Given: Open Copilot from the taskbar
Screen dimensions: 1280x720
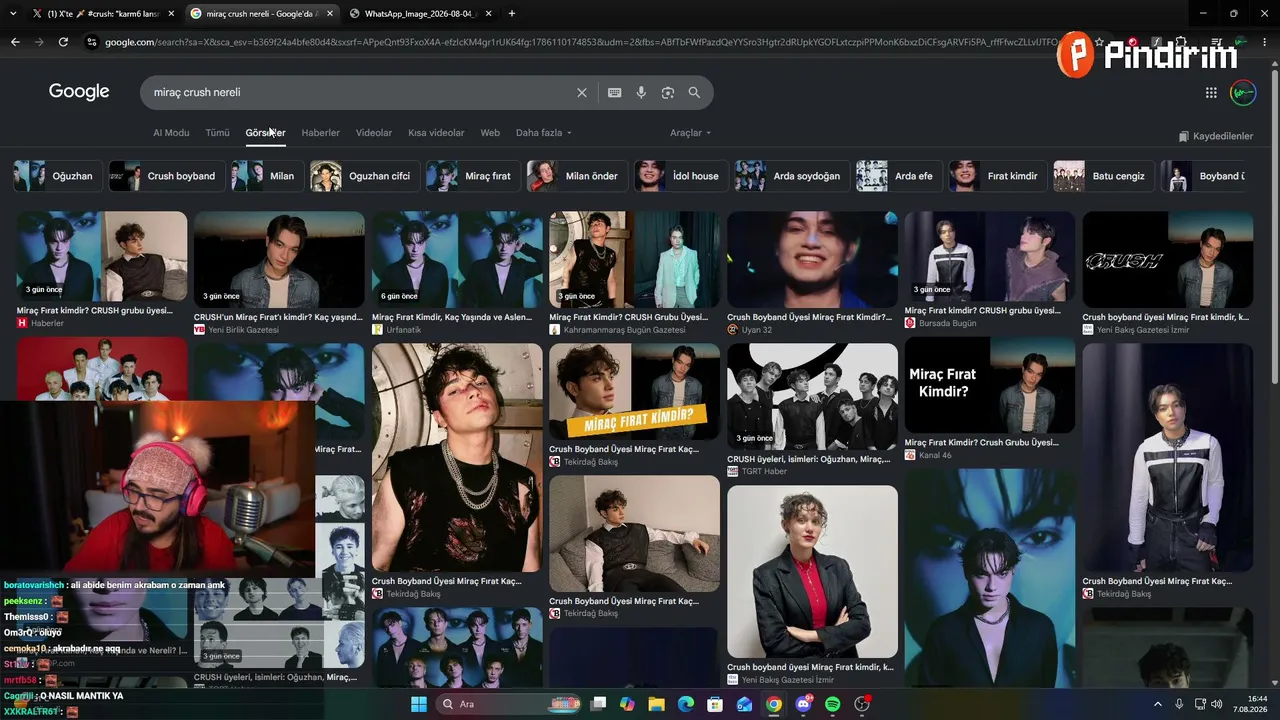Looking at the screenshot, I should [x=627, y=704].
